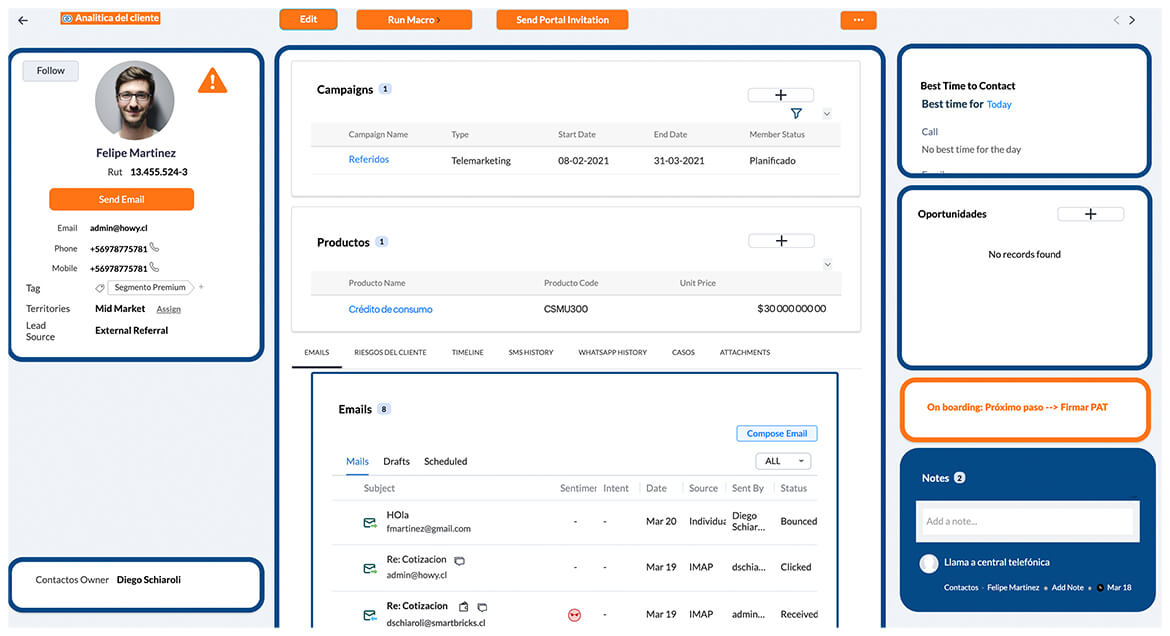The width and height of the screenshot is (1170, 636).
Task: Open the WhatsApp History tab
Action: (x=613, y=352)
